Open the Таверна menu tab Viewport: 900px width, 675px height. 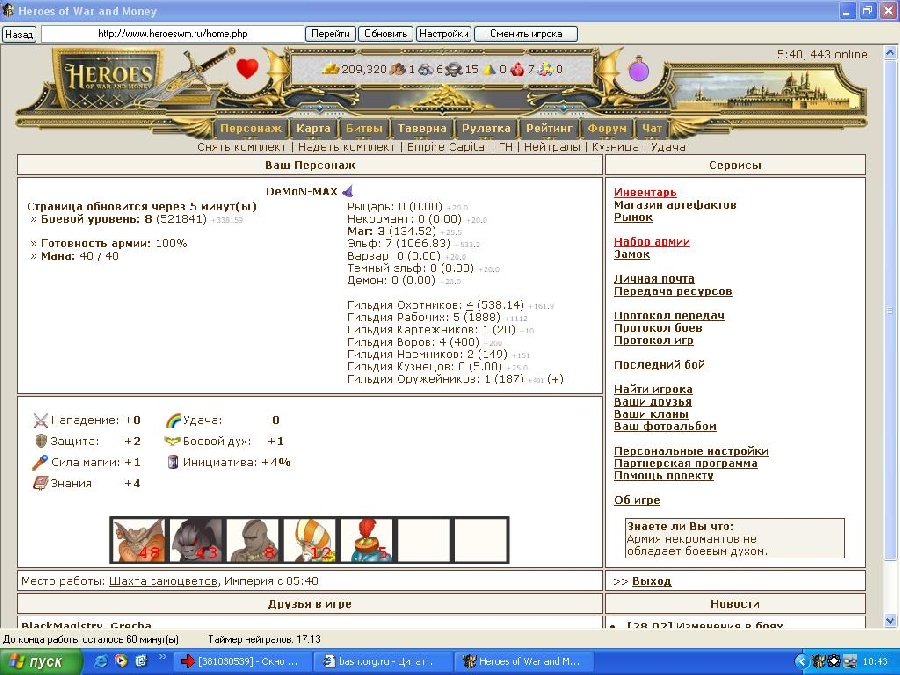click(422, 129)
